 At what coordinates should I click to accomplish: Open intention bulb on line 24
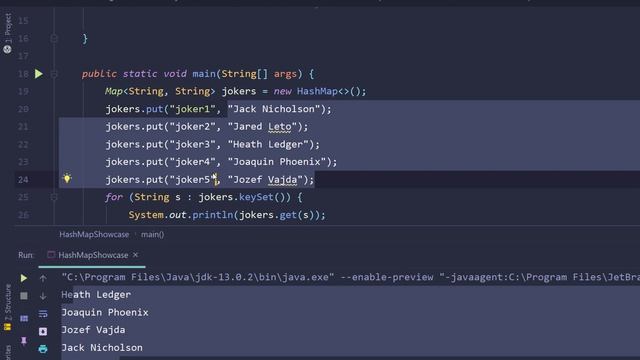coord(67,178)
